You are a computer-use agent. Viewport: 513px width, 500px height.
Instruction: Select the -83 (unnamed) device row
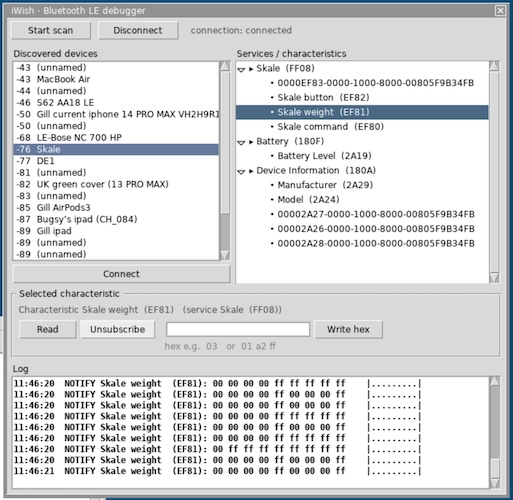point(116,196)
